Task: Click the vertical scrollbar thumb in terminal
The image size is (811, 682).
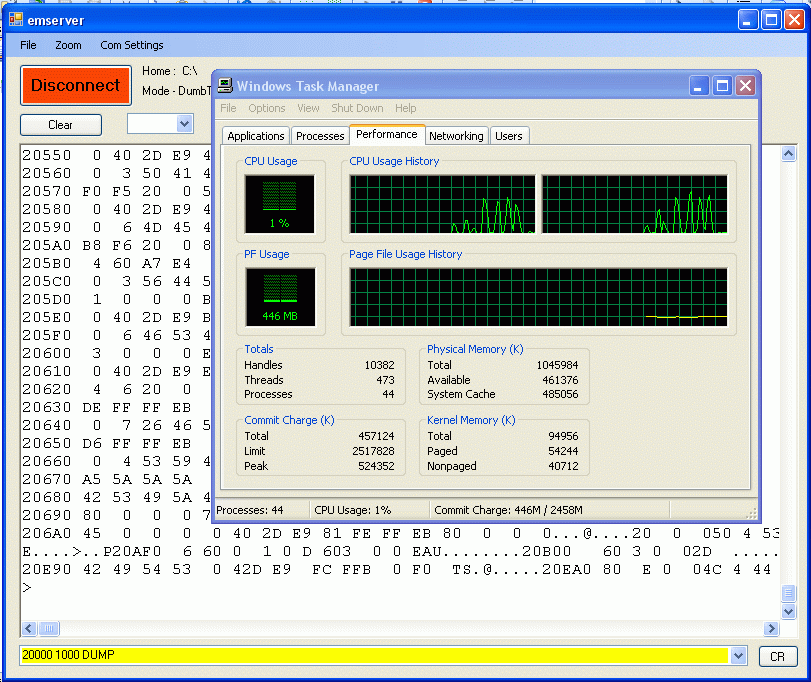Action: pyautogui.click(x=788, y=593)
